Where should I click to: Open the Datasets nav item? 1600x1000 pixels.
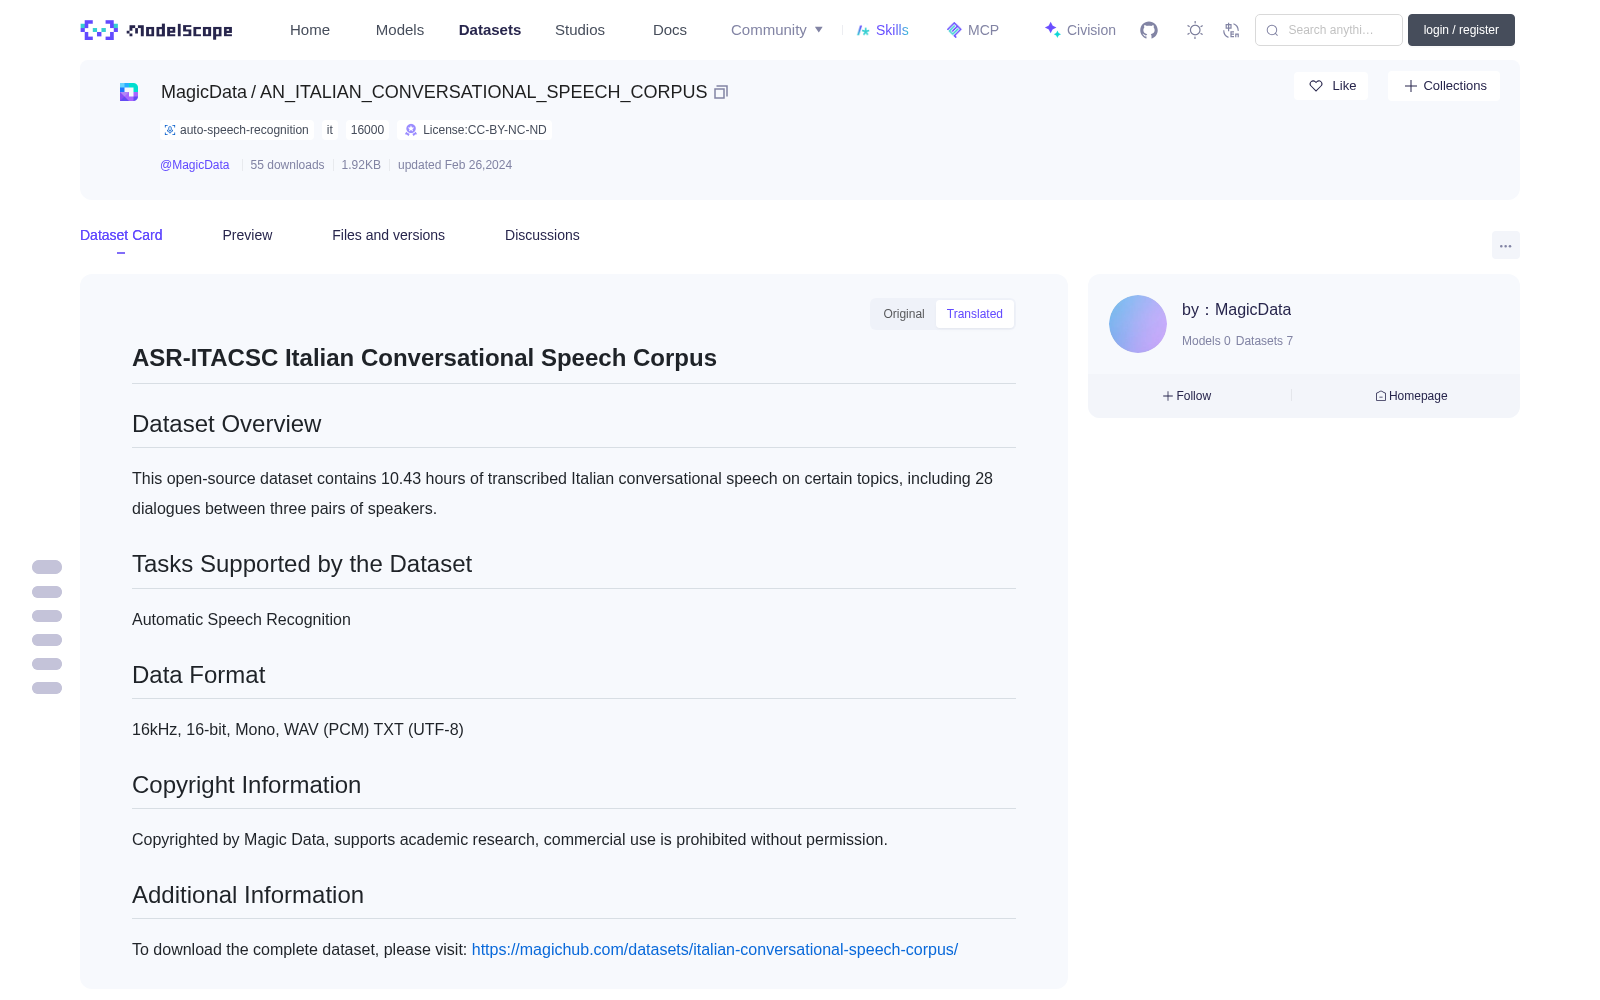(x=490, y=30)
